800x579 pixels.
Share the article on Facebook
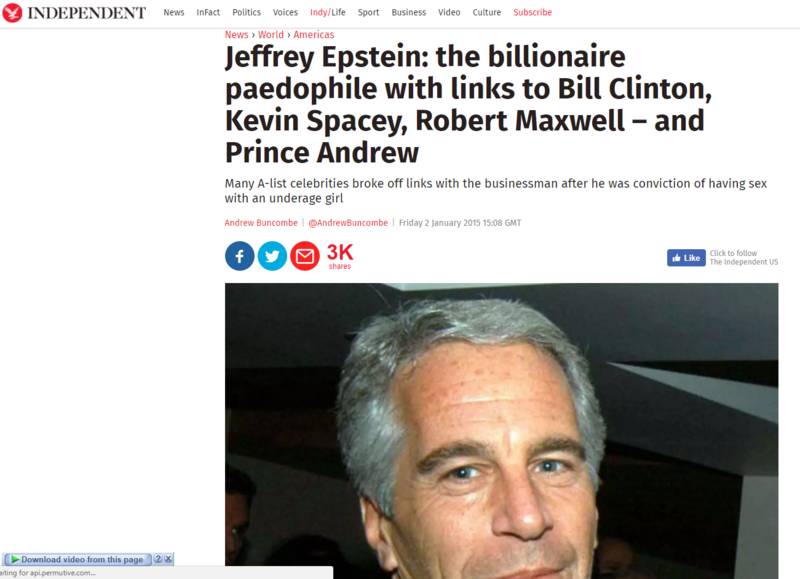point(239,256)
